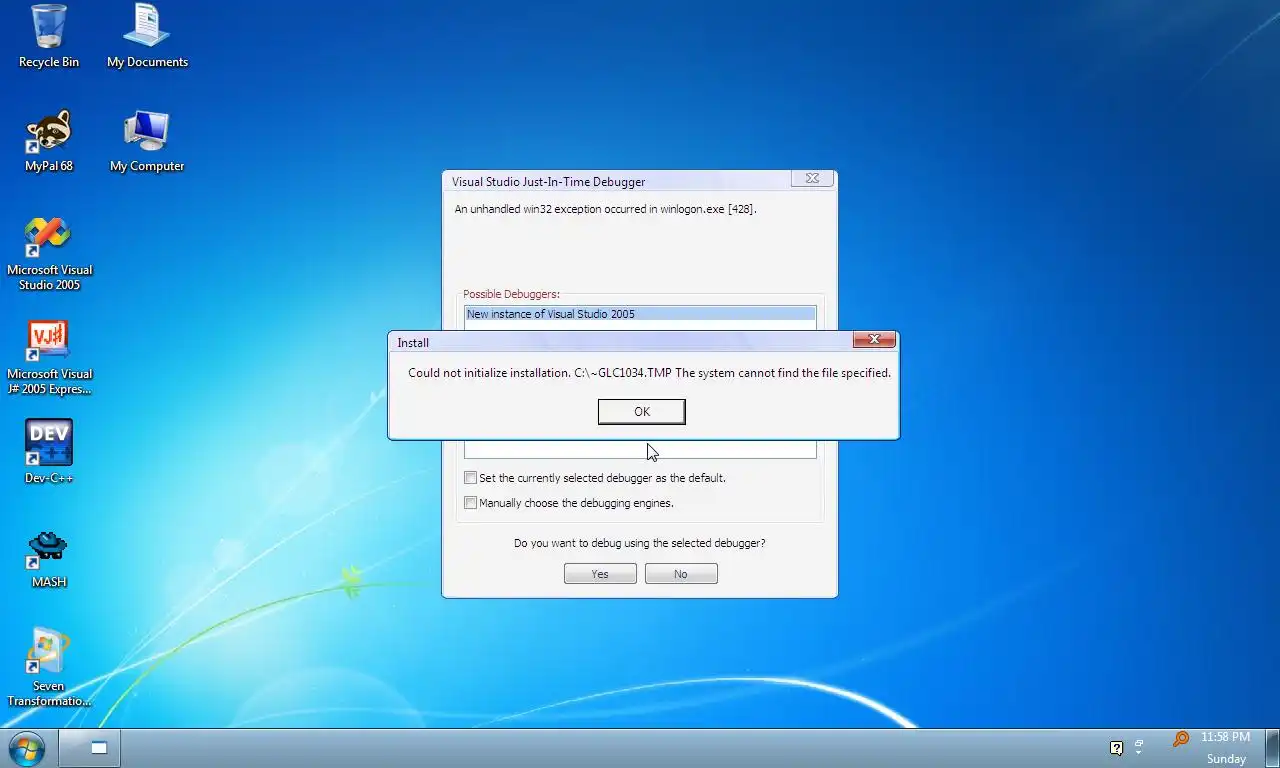Viewport: 1280px width, 768px height.
Task: Click the 'unhandled win32 exception' message text
Action: (x=605, y=209)
